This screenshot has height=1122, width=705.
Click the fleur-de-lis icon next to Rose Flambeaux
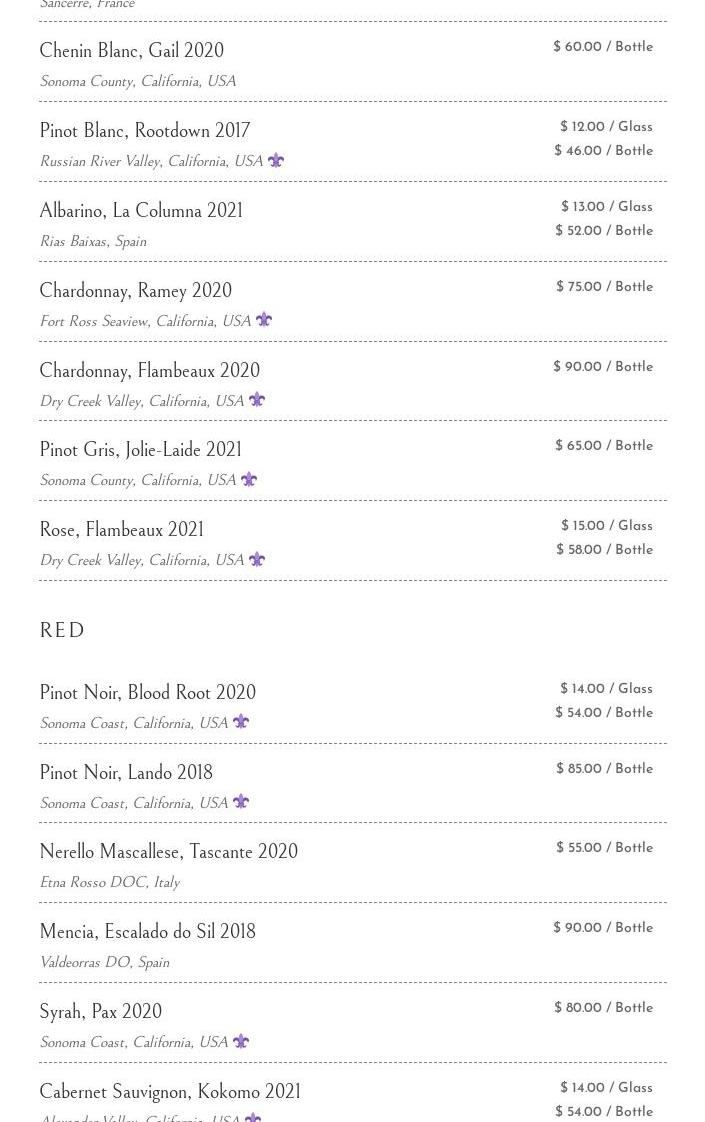tap(257, 560)
